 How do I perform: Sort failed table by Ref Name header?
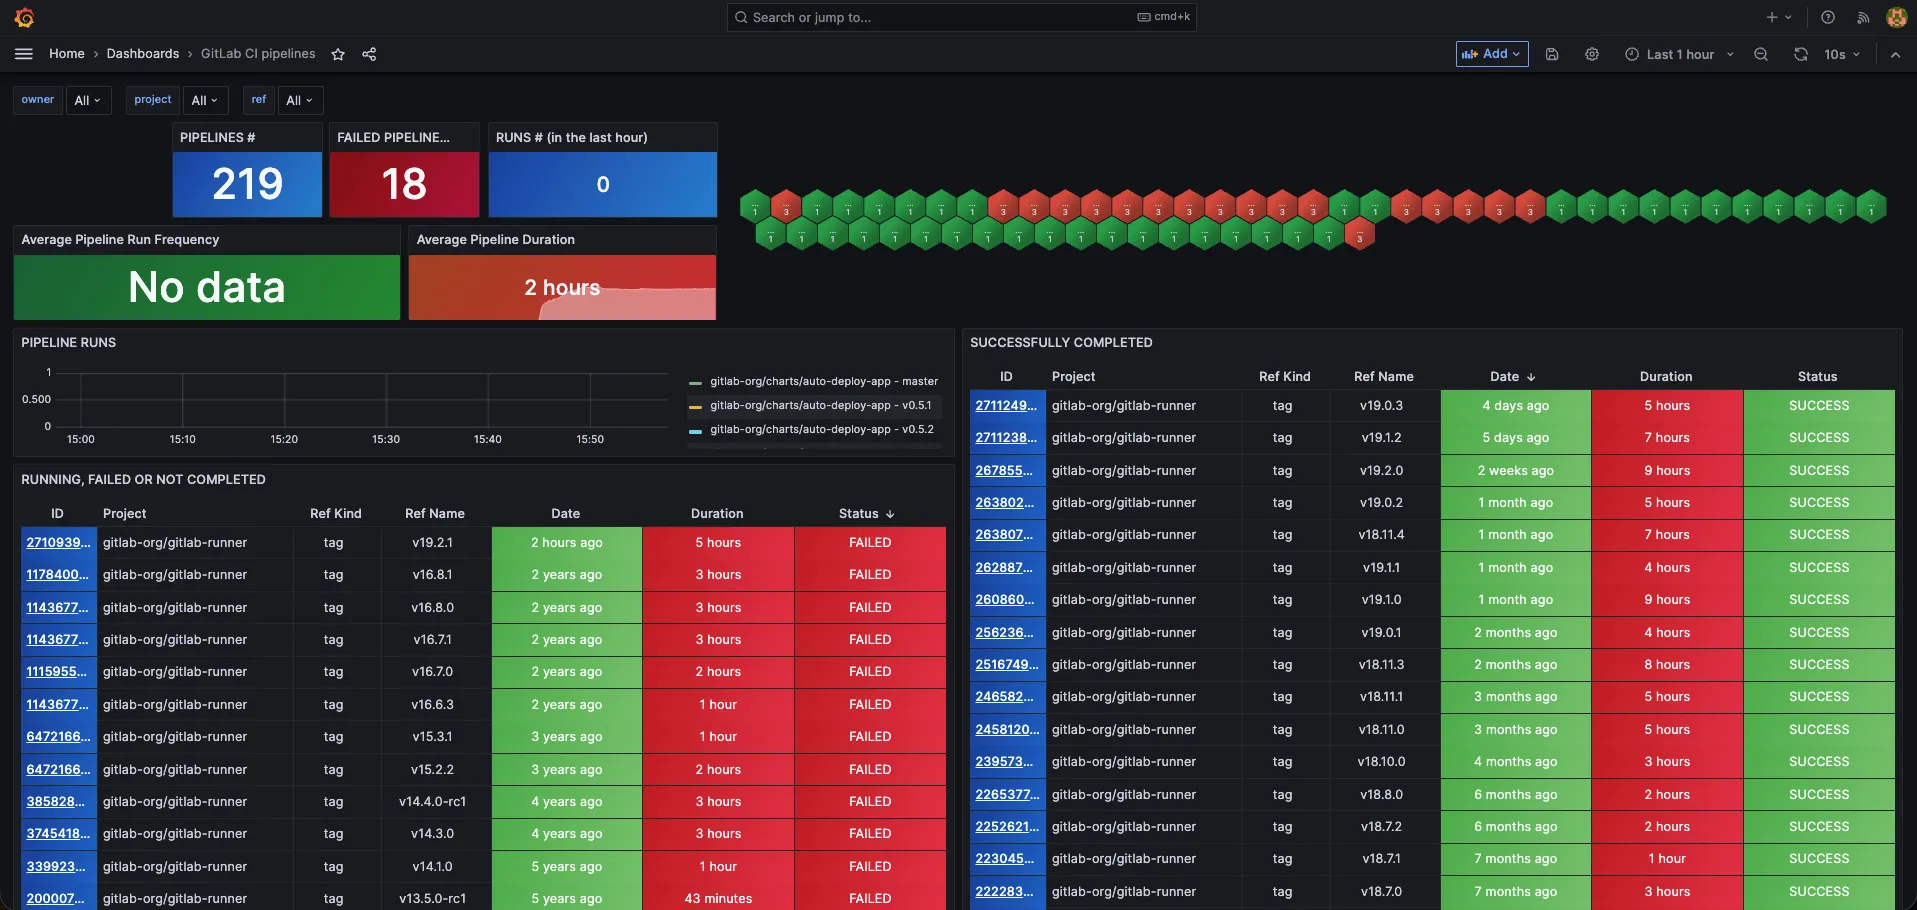(x=435, y=513)
